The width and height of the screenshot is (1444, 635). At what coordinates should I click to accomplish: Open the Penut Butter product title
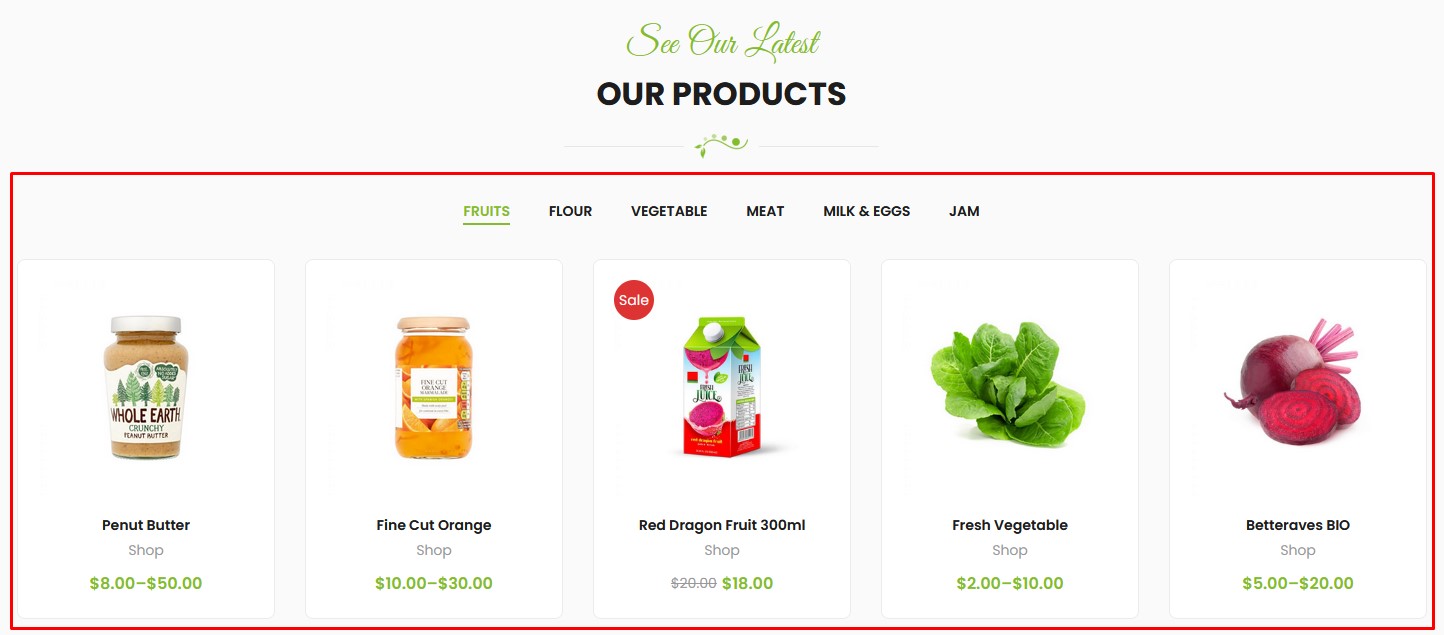click(146, 525)
